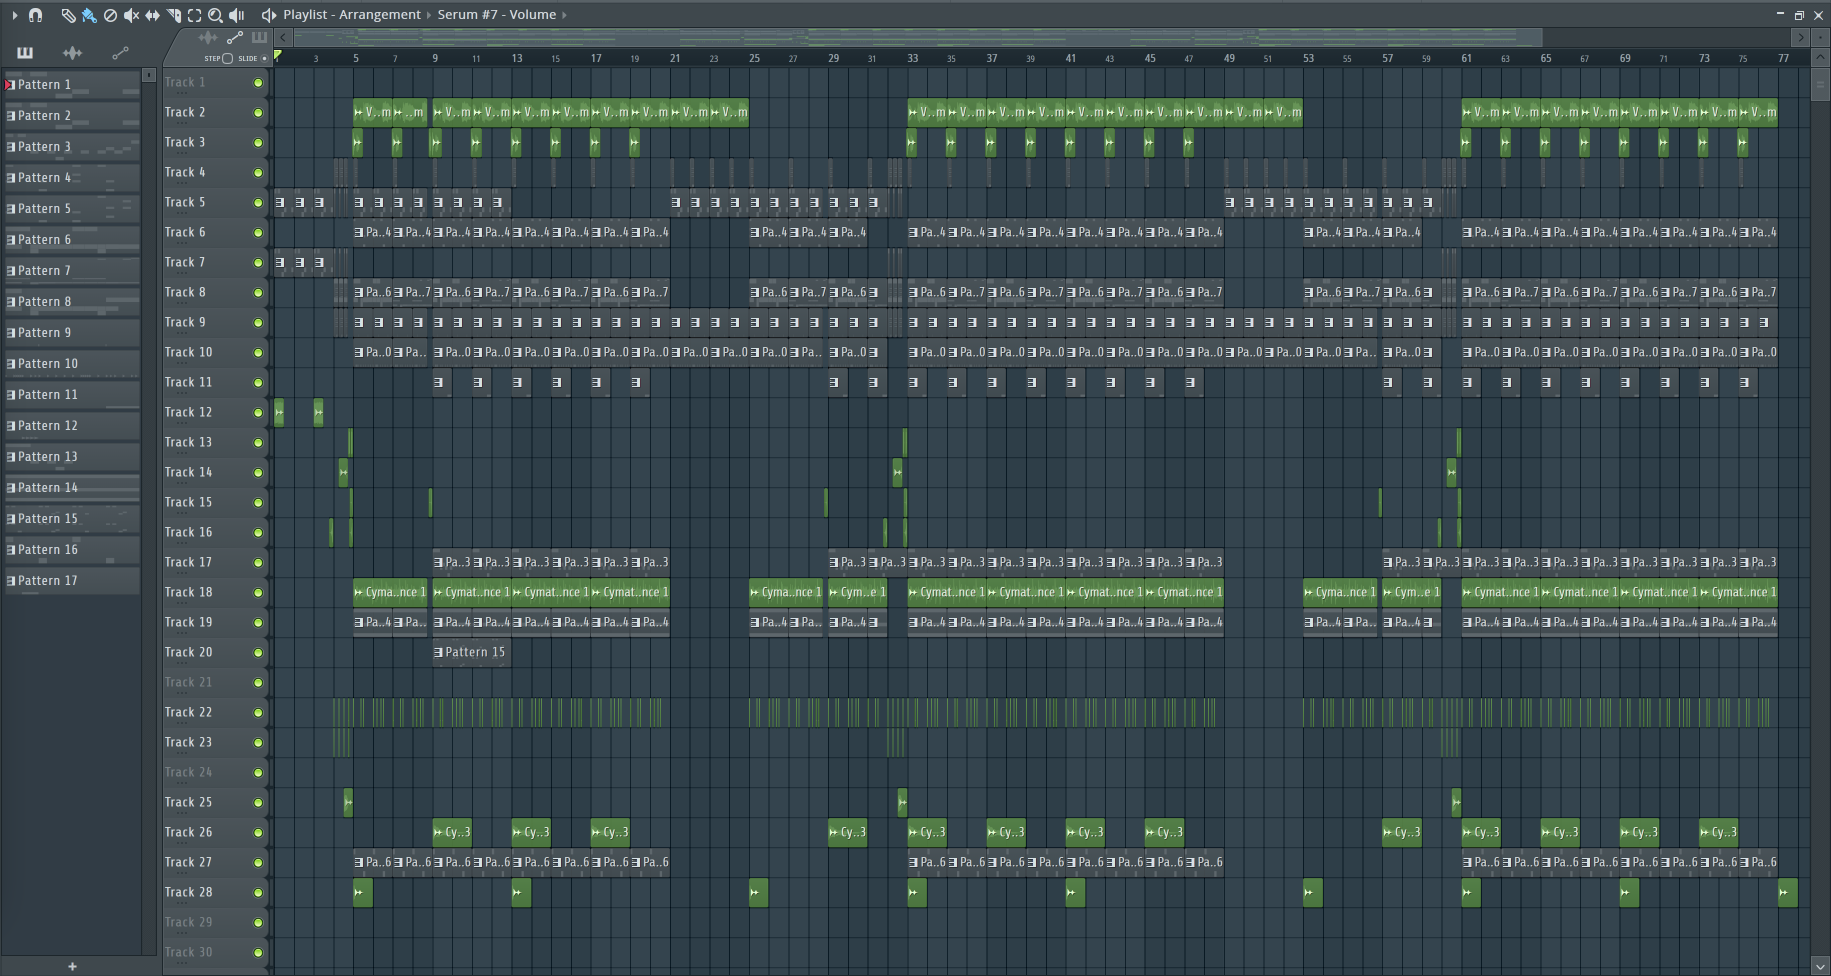
Task: Select Pattern 4 in the picker
Action: [x=72, y=178]
